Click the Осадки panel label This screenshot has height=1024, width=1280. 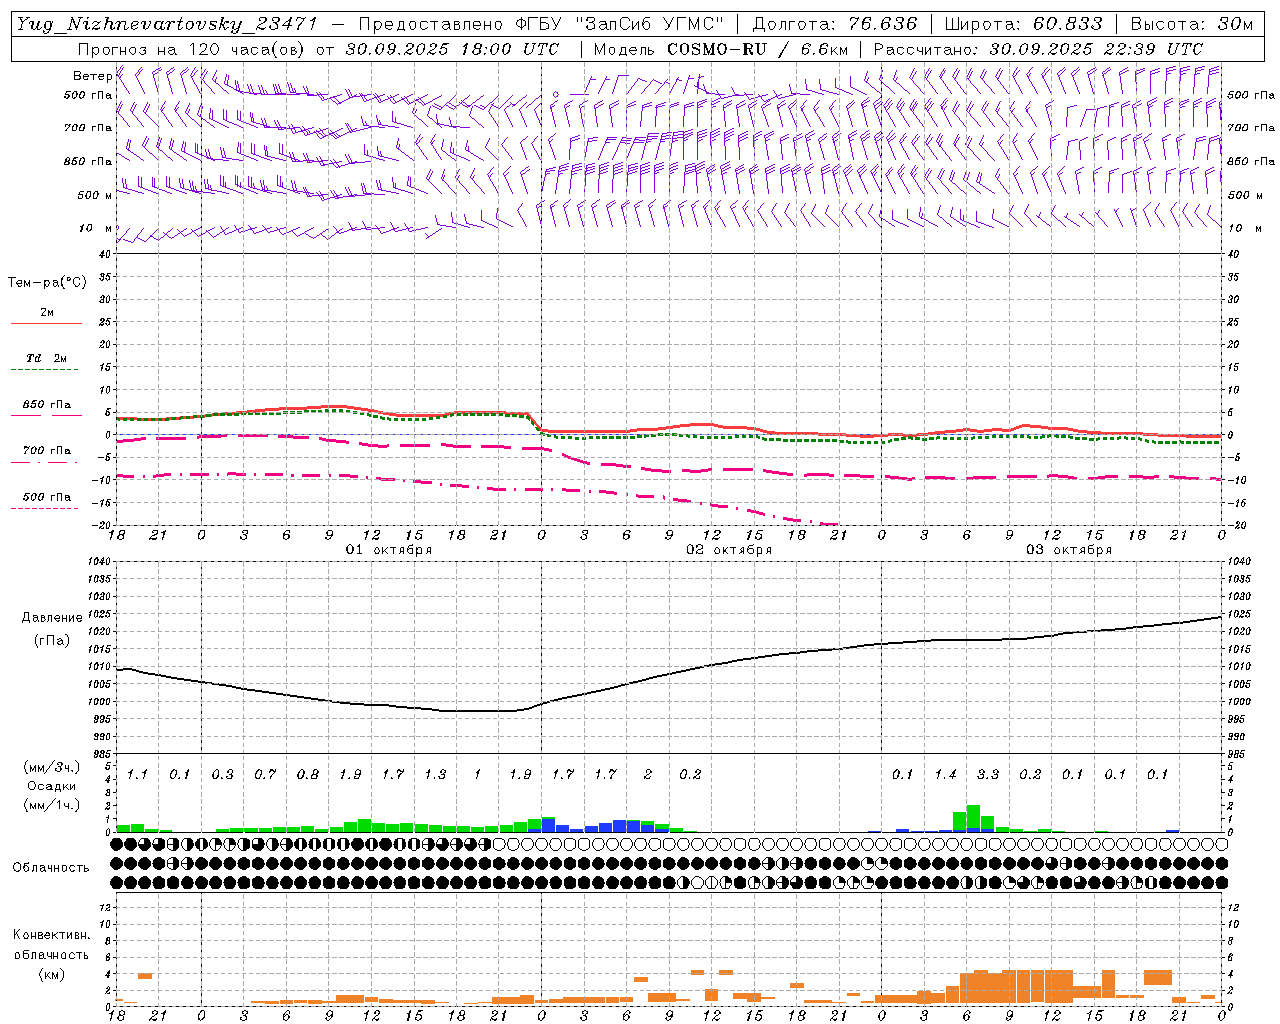click(x=51, y=786)
